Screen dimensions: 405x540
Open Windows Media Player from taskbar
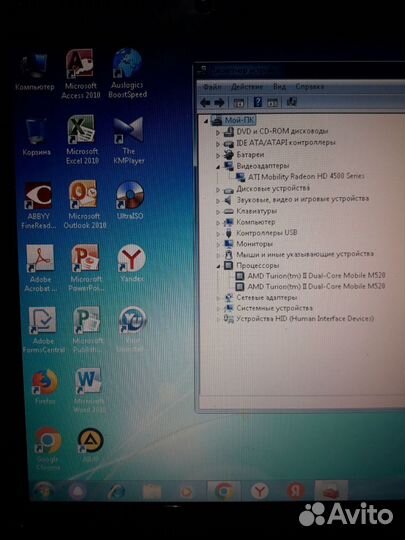(186, 492)
